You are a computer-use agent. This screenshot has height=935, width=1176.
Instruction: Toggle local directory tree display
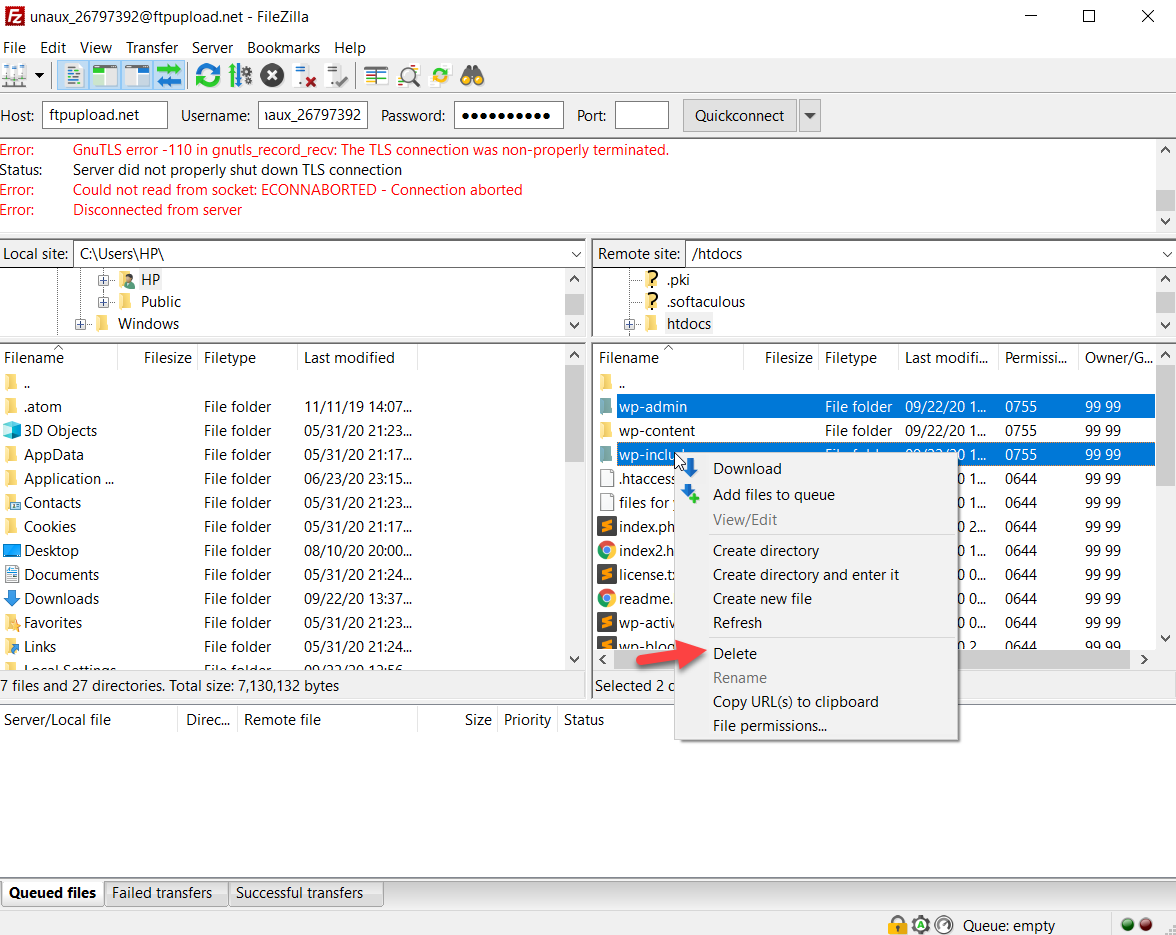[105, 76]
